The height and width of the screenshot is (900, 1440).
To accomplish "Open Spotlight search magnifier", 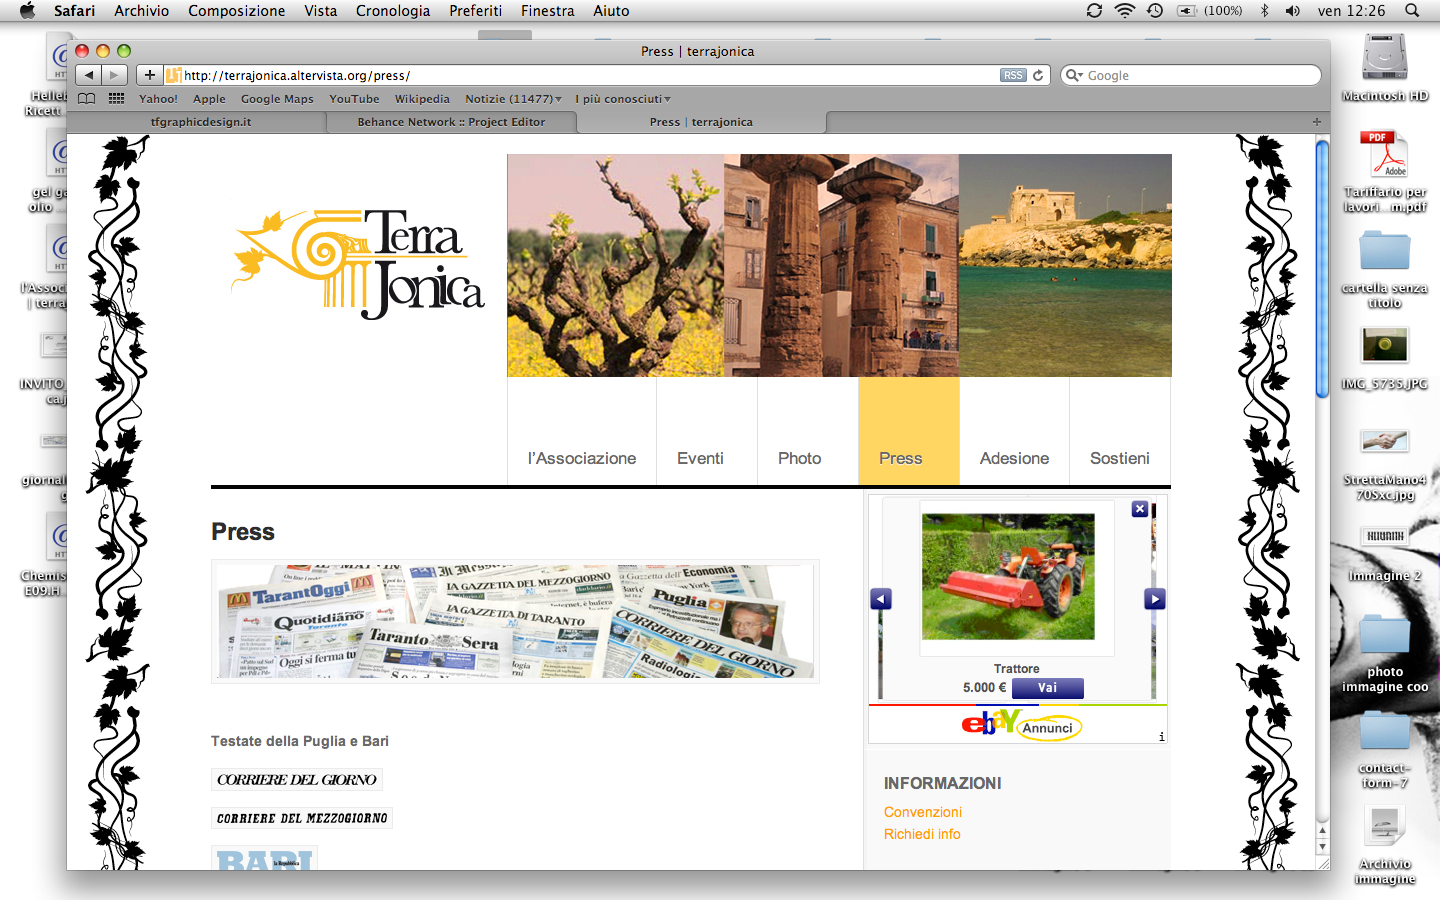I will pyautogui.click(x=1412, y=11).
